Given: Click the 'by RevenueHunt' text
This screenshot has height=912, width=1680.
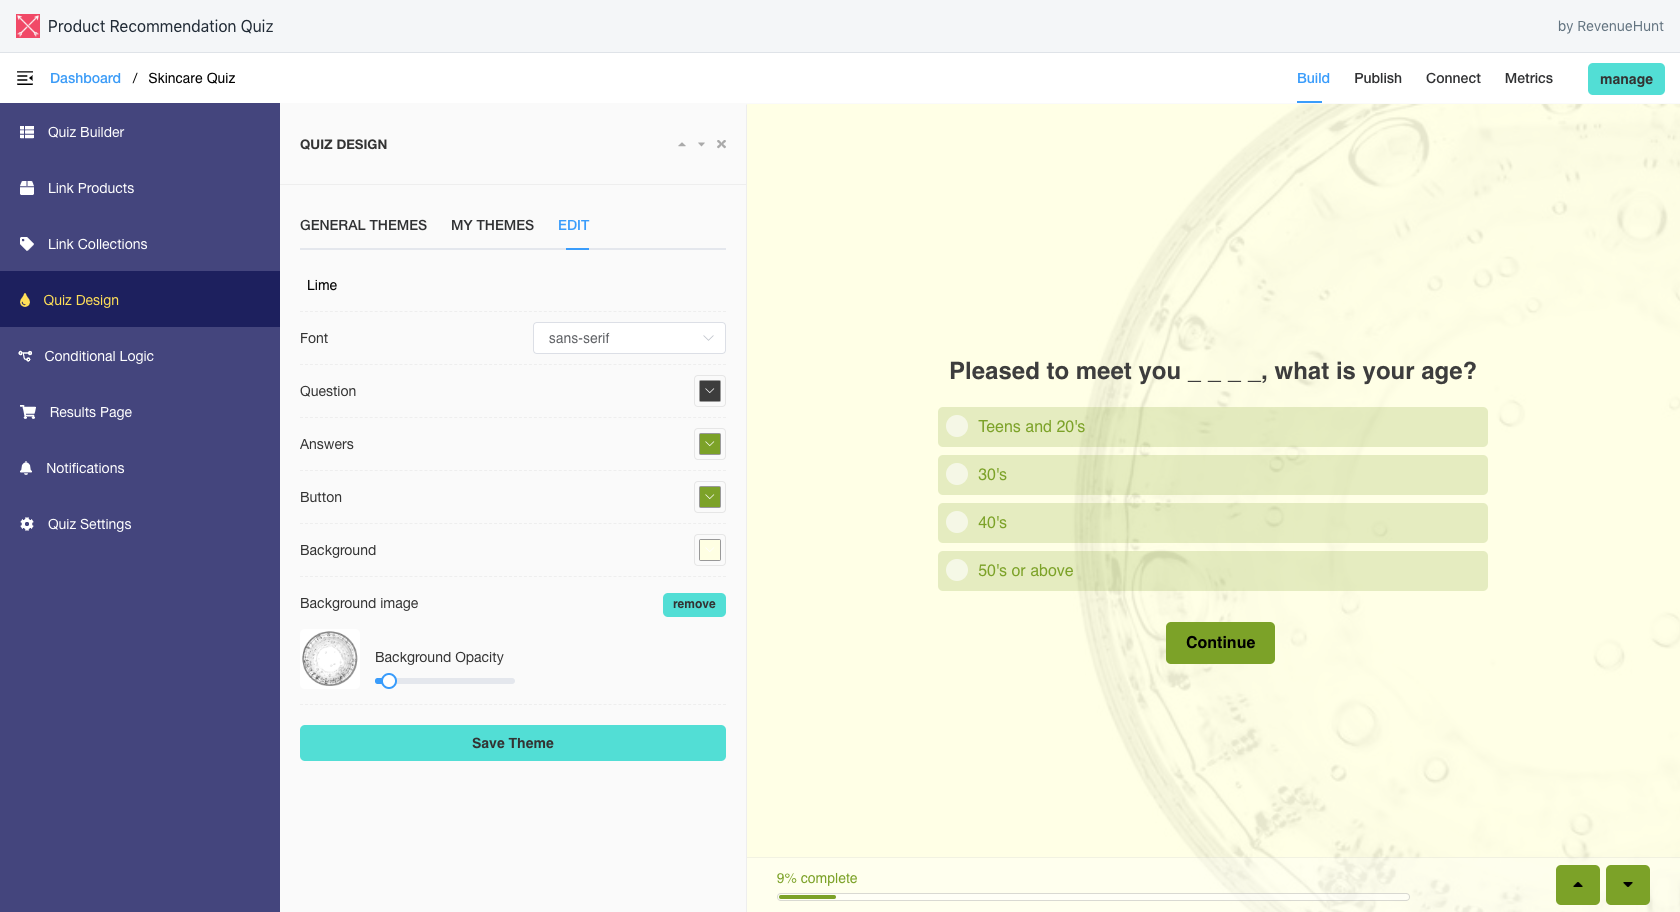Looking at the screenshot, I should [1610, 26].
